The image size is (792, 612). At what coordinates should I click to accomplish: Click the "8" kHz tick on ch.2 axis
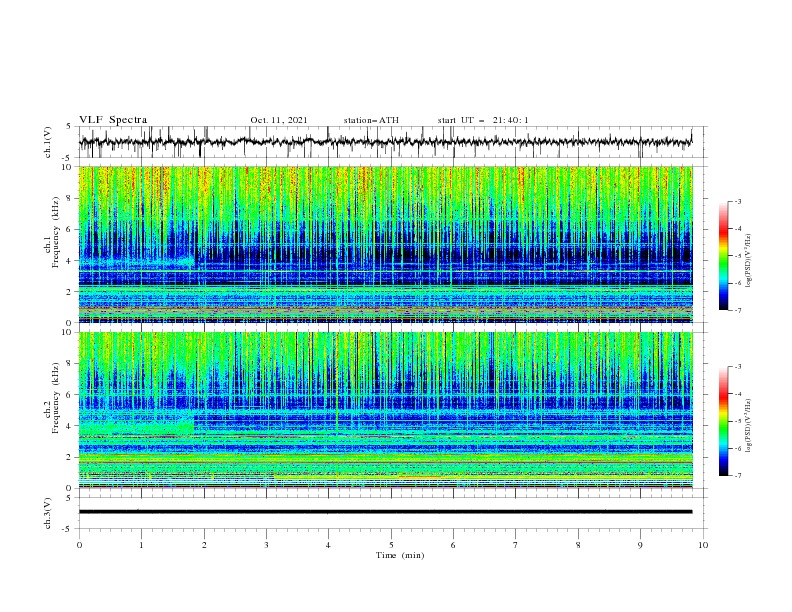(x=71, y=364)
